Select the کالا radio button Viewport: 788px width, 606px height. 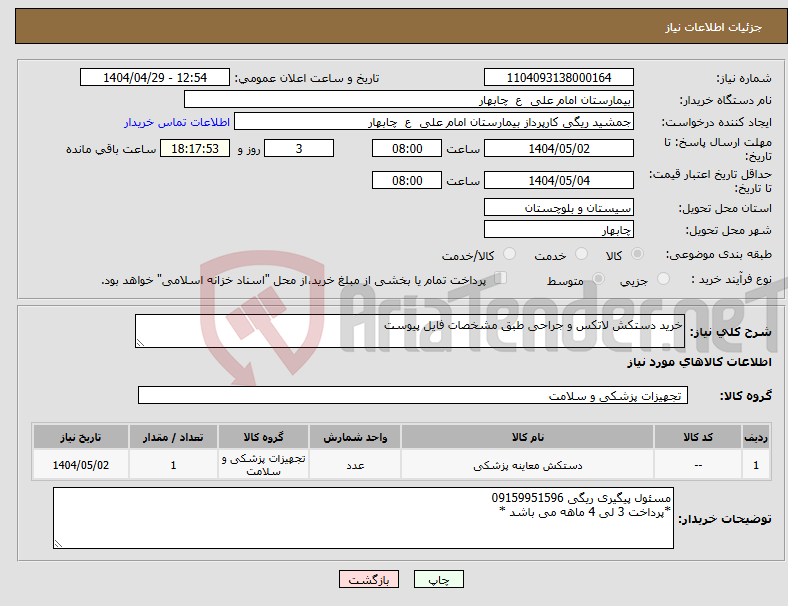637,254
